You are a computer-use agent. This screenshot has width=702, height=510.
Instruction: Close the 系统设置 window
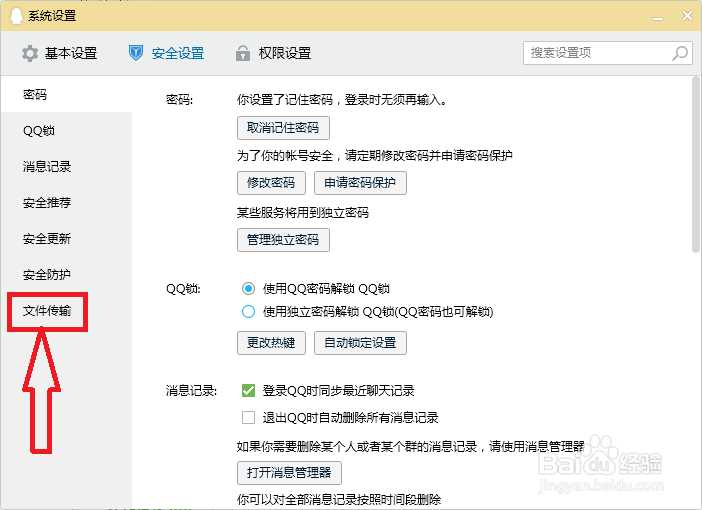click(687, 16)
